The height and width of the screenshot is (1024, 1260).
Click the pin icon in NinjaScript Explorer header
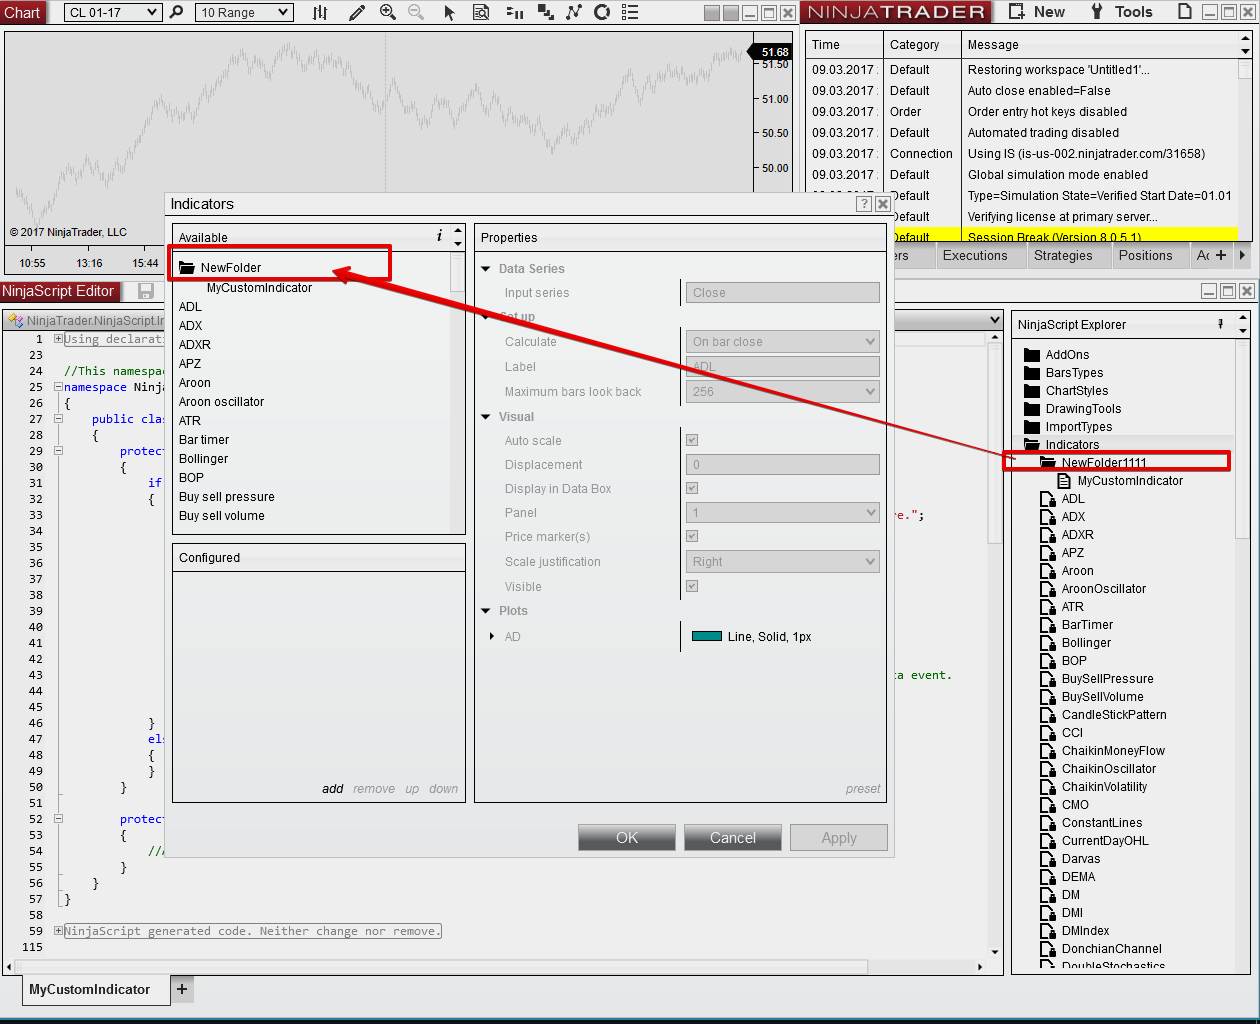click(1220, 324)
